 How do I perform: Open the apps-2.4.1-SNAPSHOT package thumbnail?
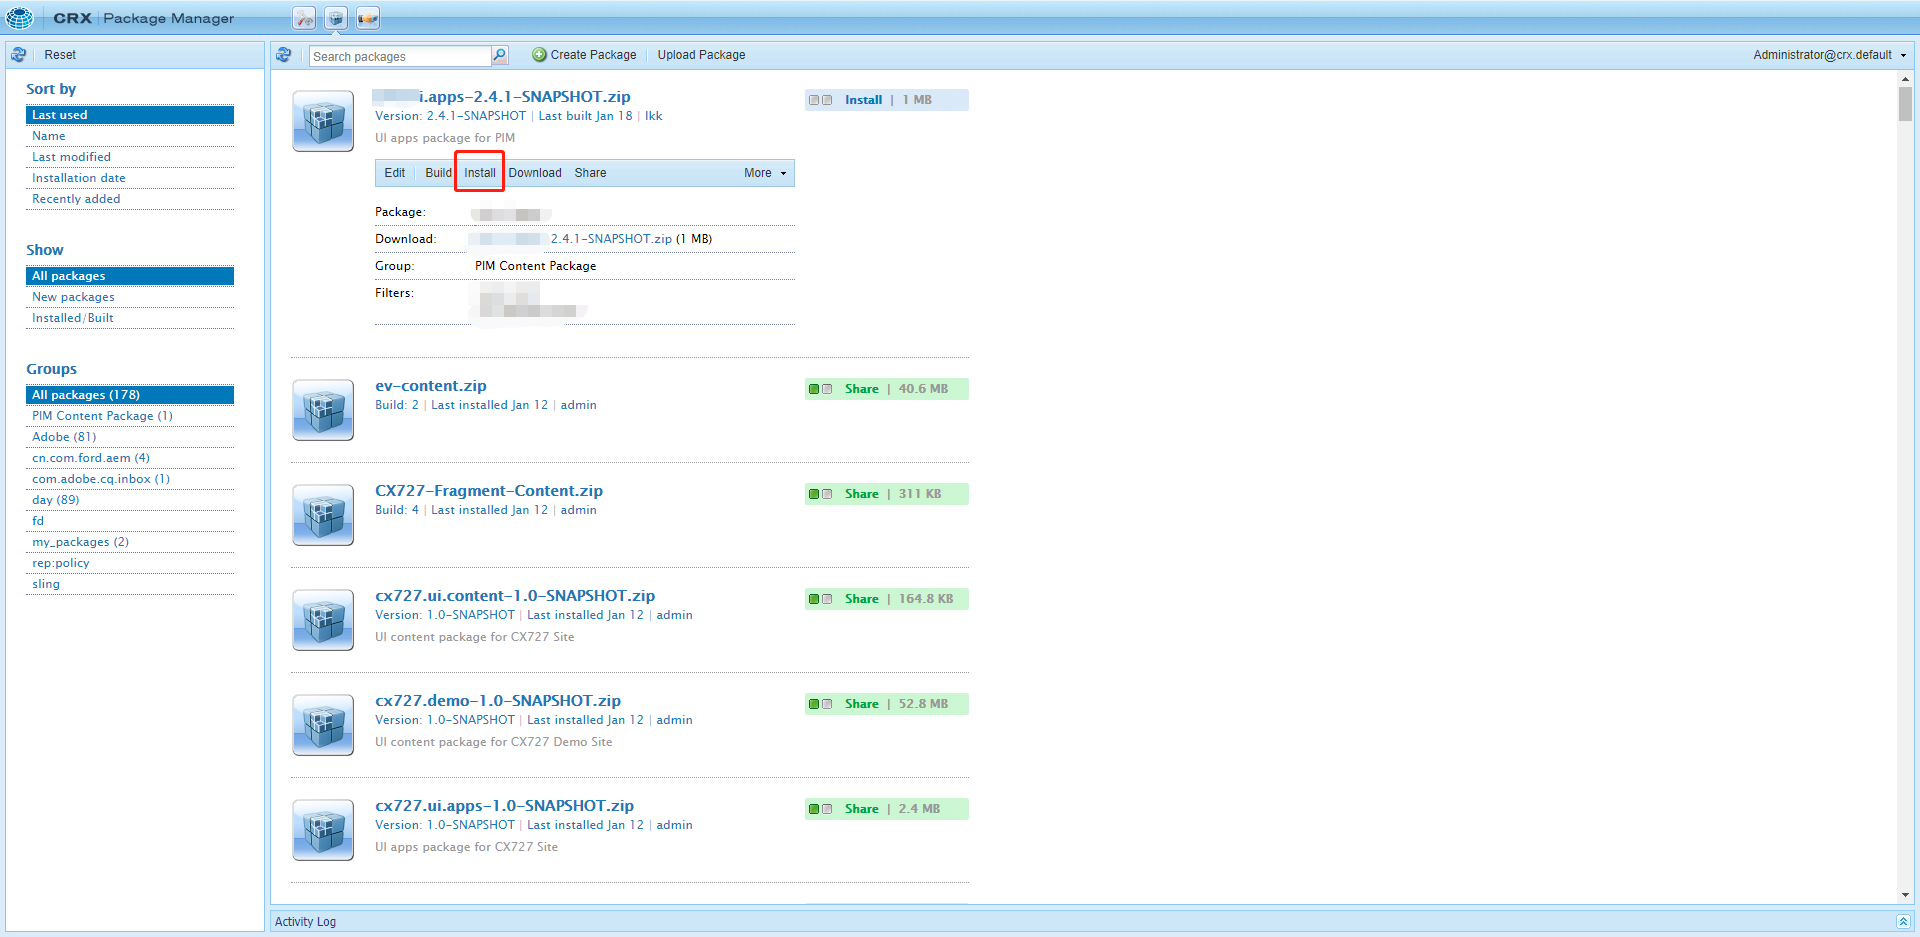coord(323,121)
